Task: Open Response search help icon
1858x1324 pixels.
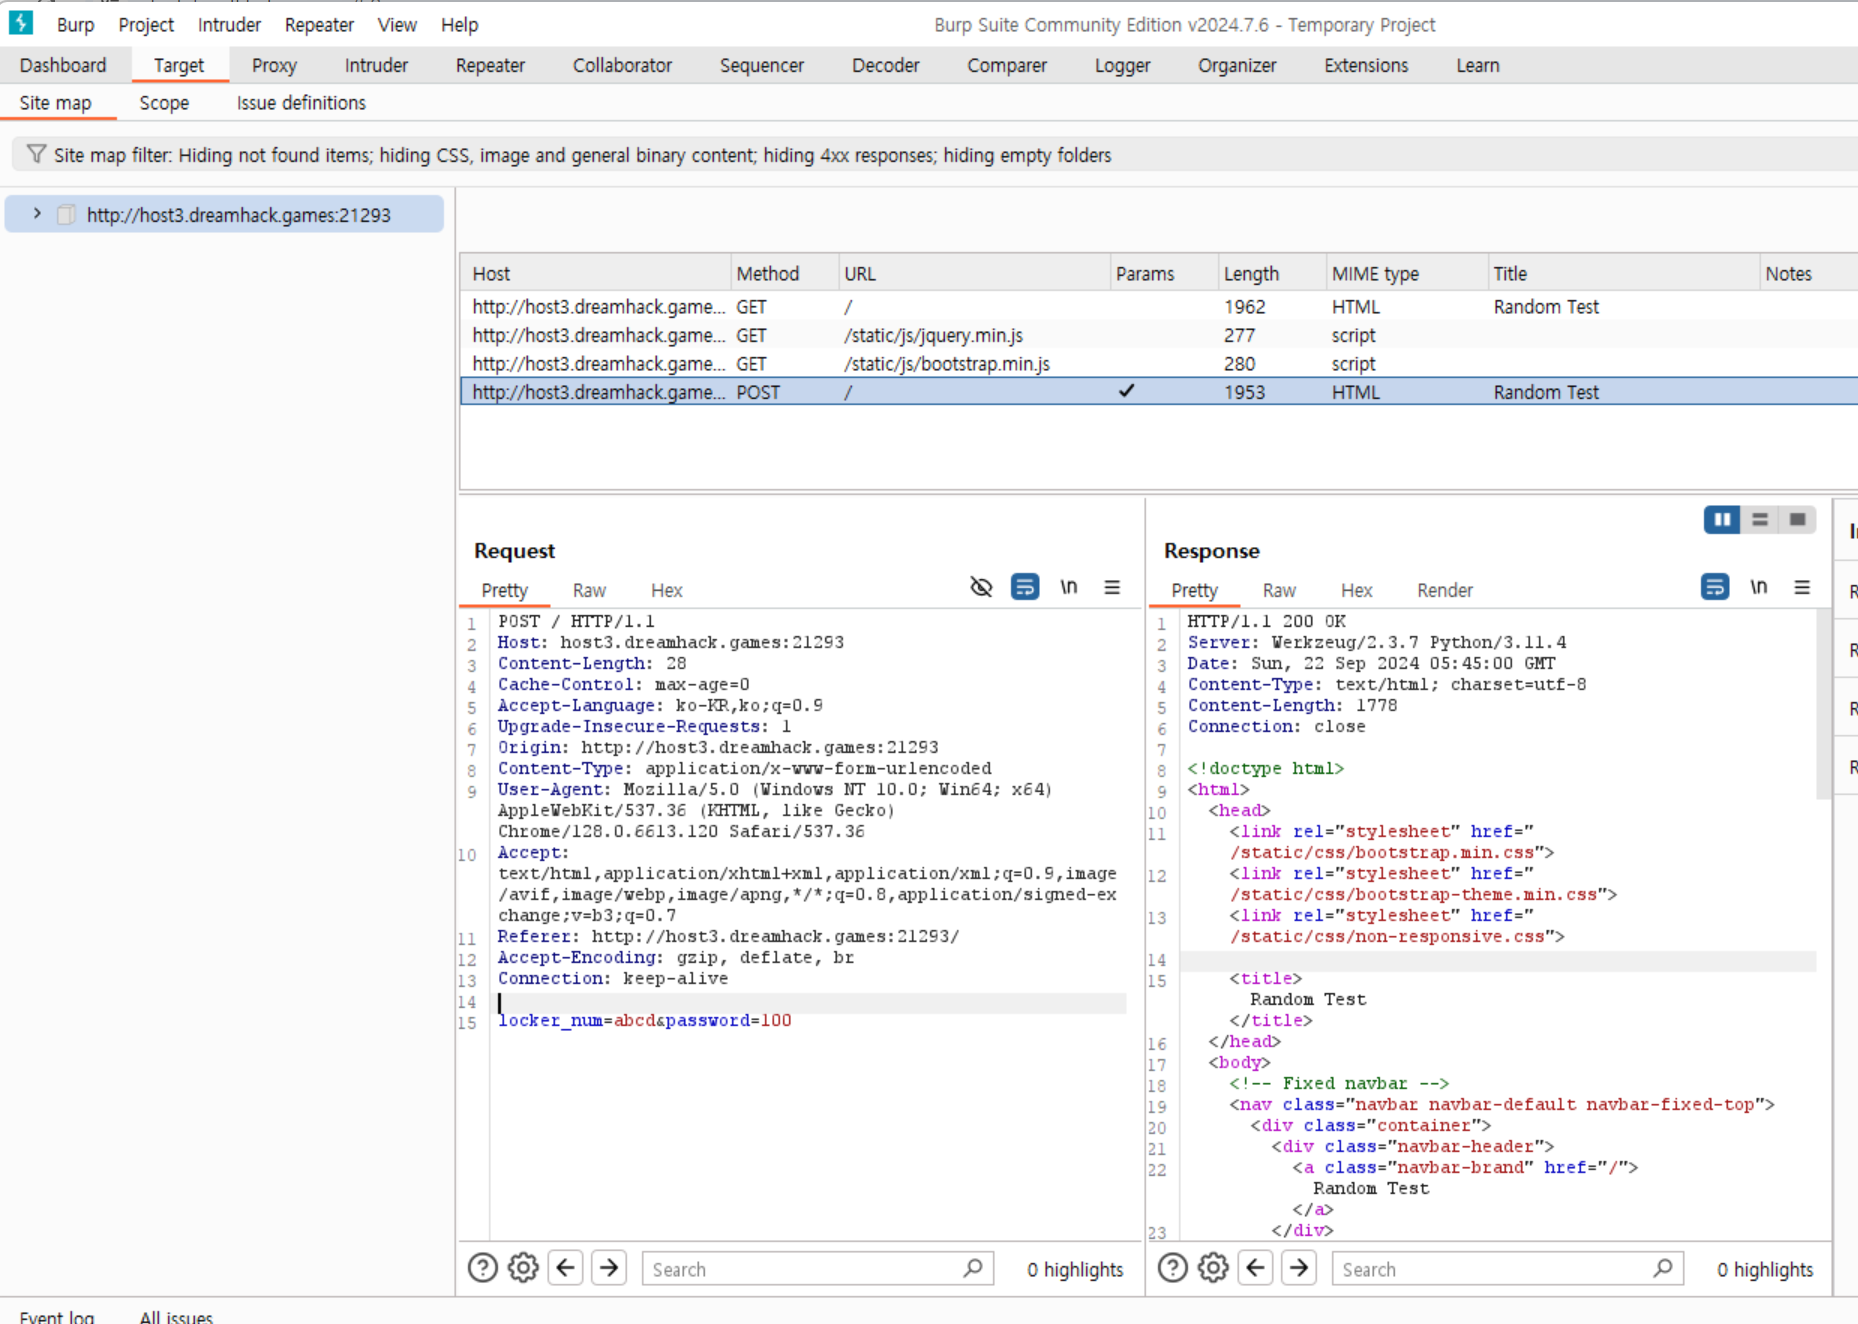Action: (1173, 1268)
